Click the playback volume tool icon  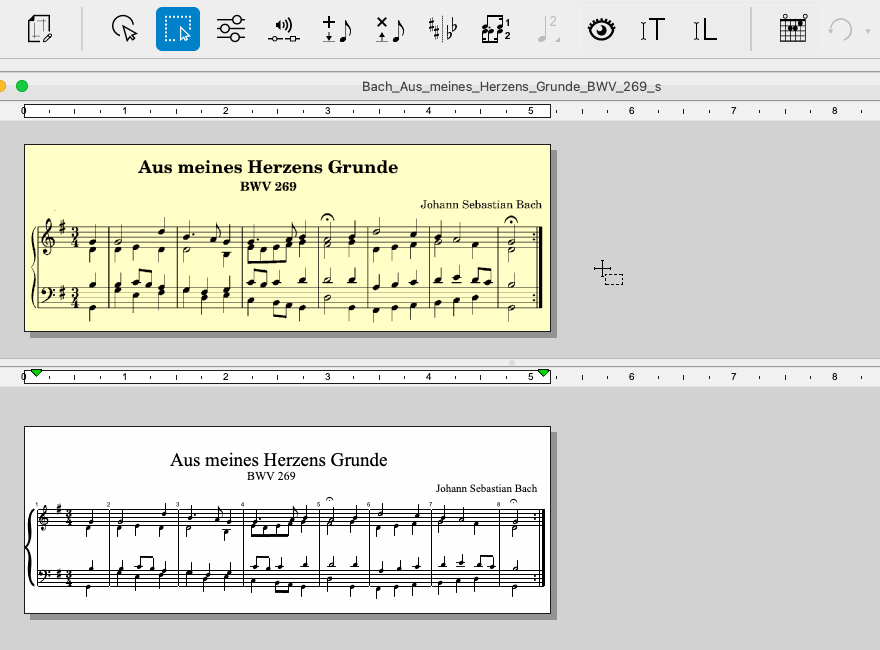tap(284, 29)
